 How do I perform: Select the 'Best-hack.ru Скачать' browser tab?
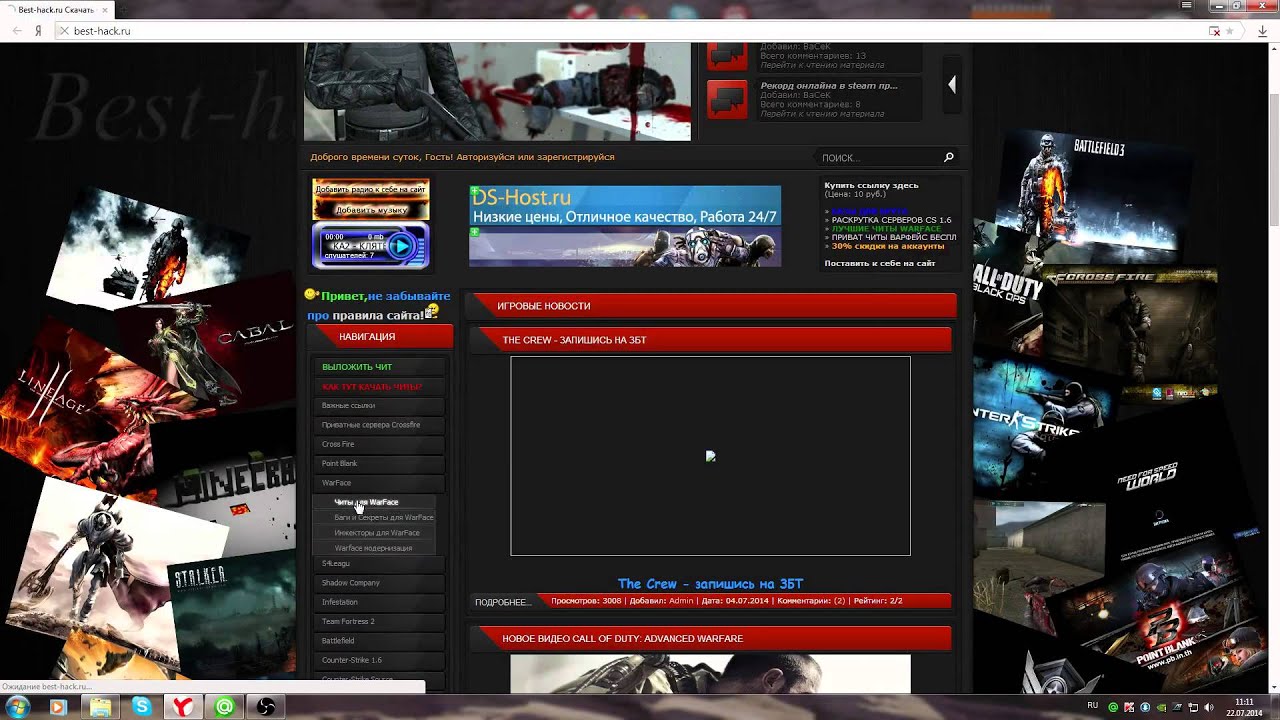(x=57, y=10)
